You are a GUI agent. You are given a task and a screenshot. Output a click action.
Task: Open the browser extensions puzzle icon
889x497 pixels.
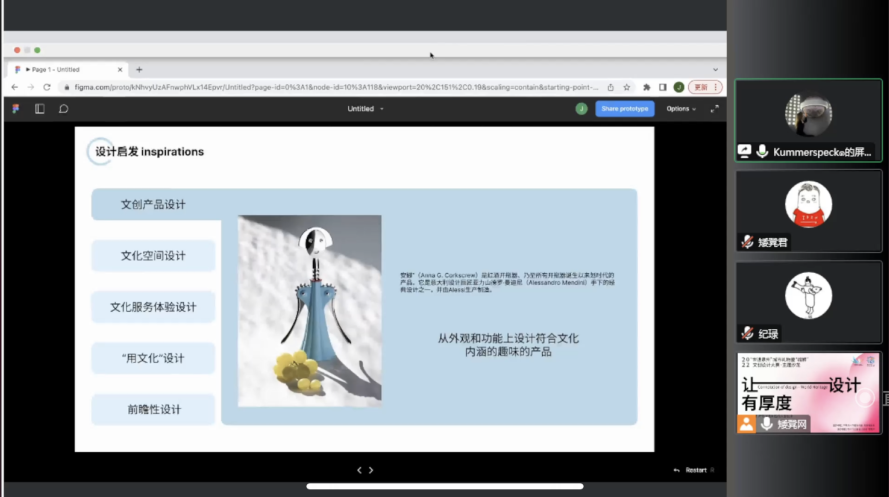[646, 87]
